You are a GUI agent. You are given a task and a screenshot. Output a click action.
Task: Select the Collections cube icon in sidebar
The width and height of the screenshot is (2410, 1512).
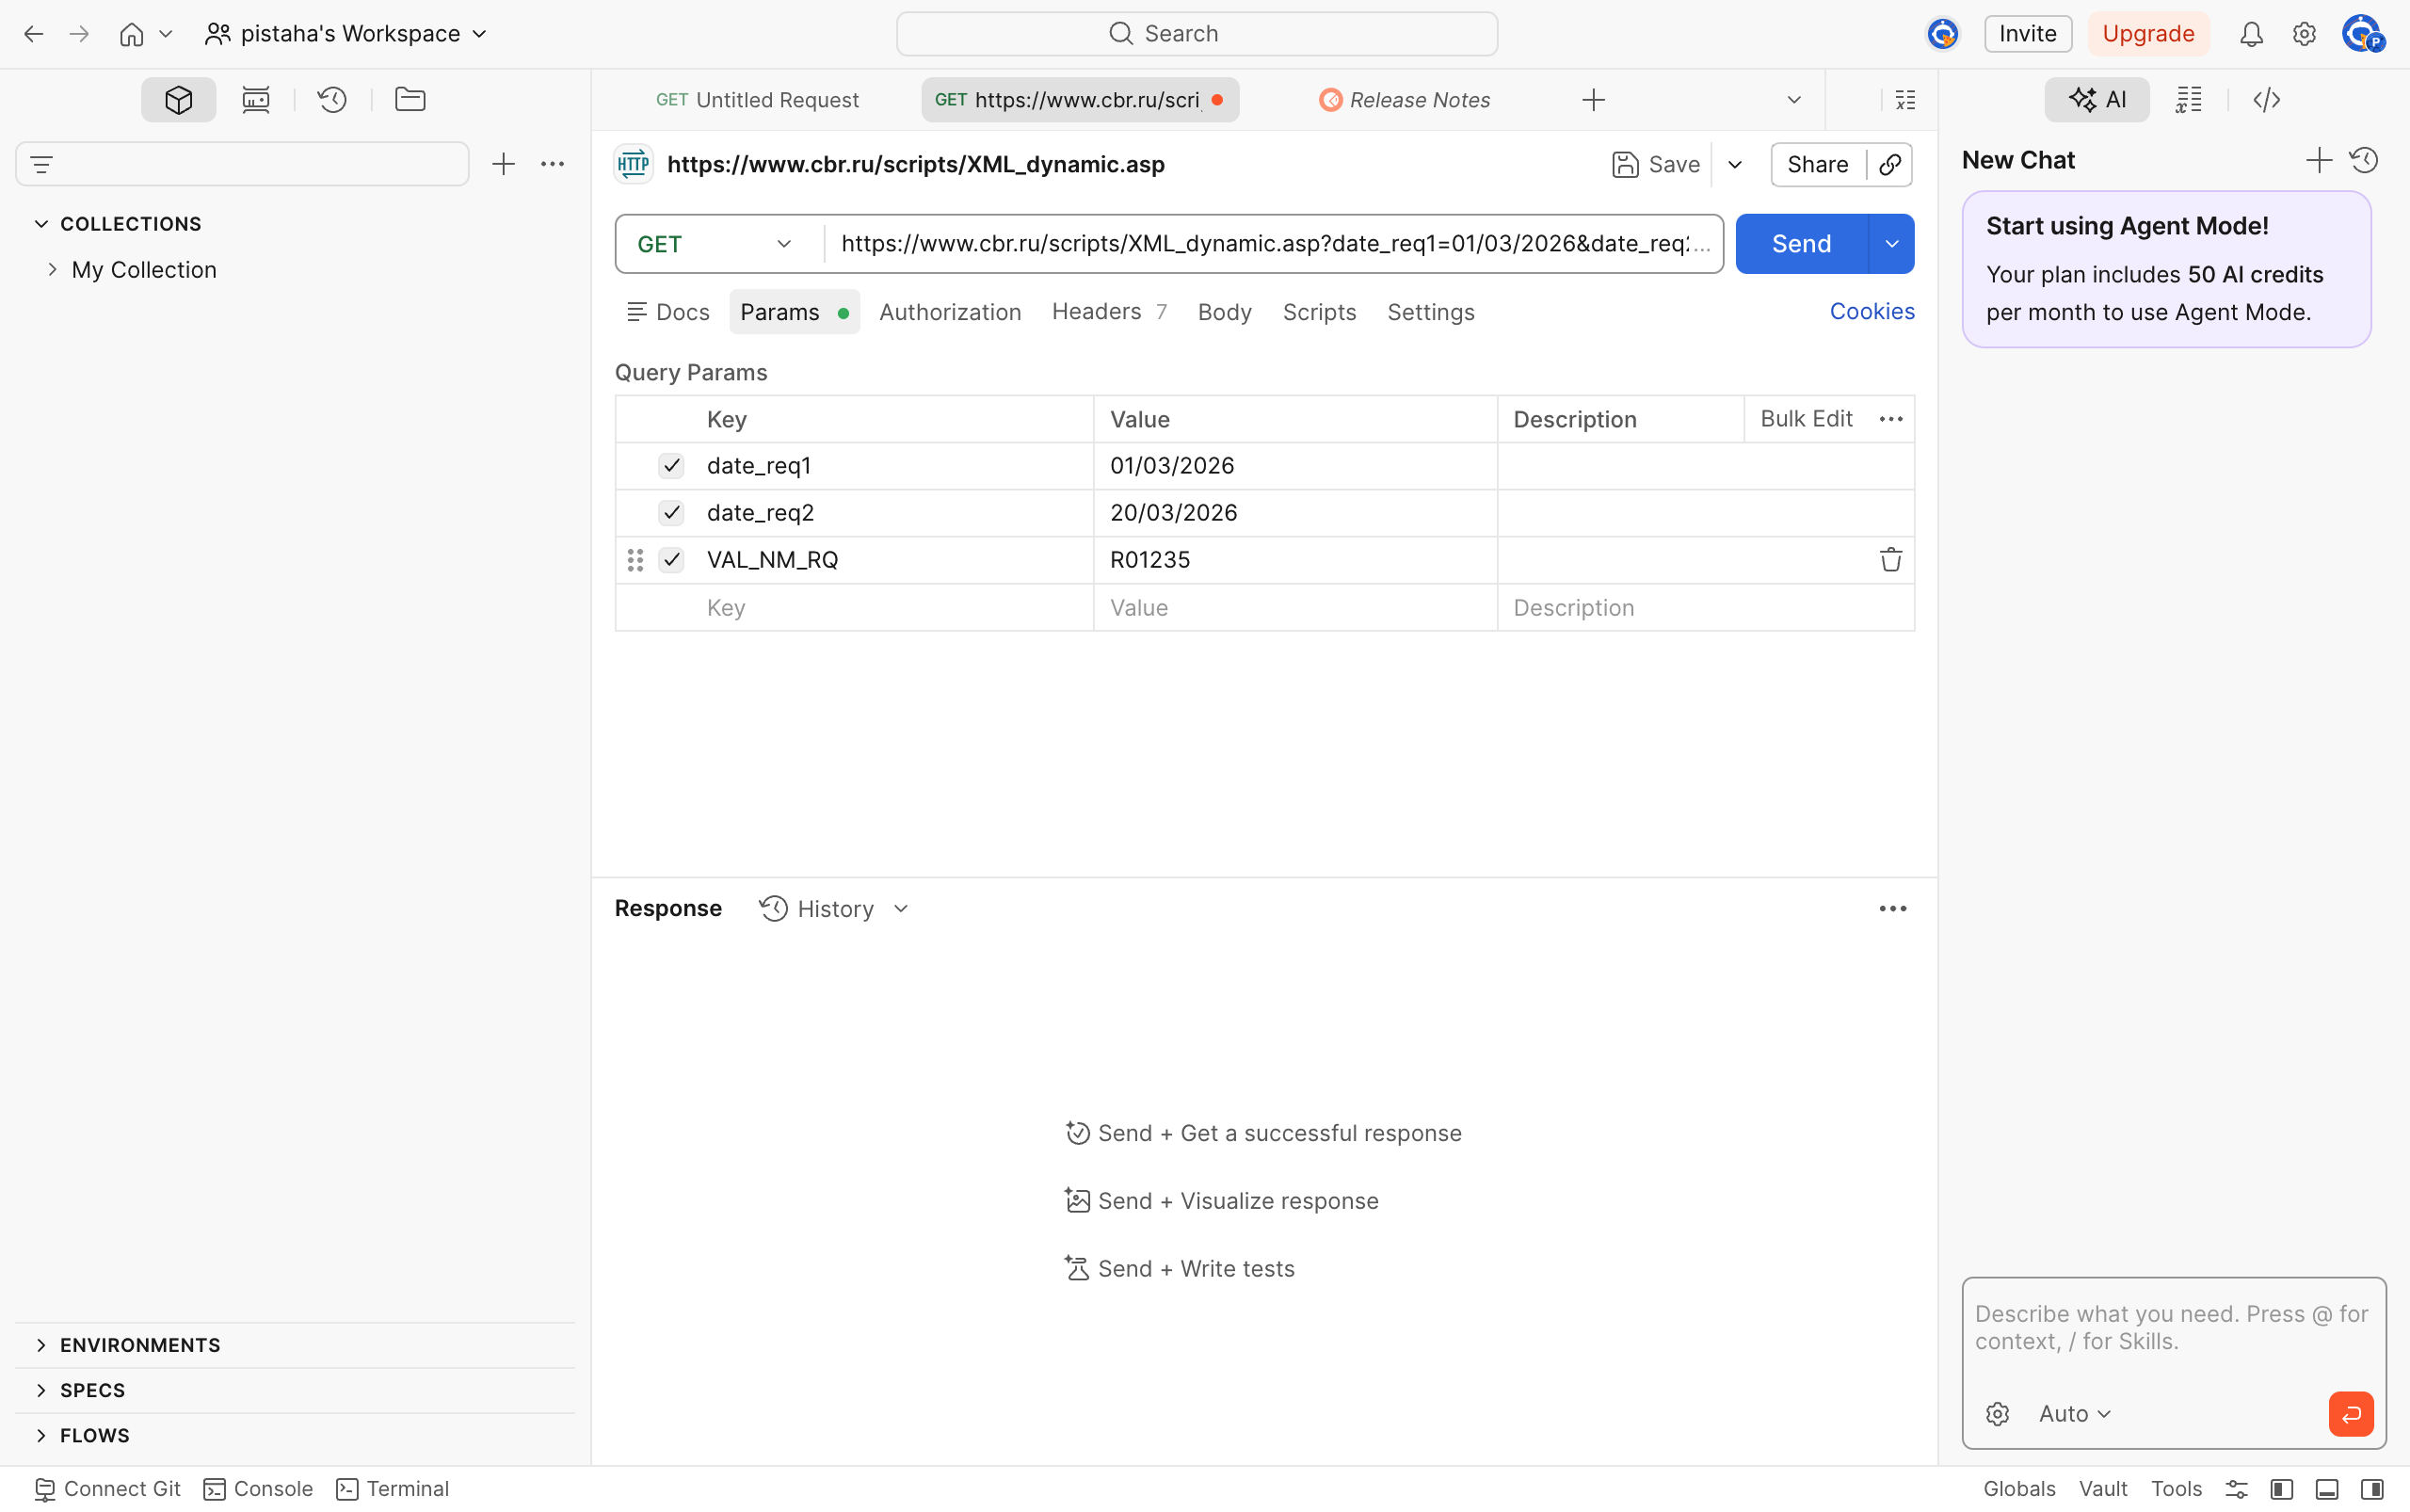click(x=178, y=98)
